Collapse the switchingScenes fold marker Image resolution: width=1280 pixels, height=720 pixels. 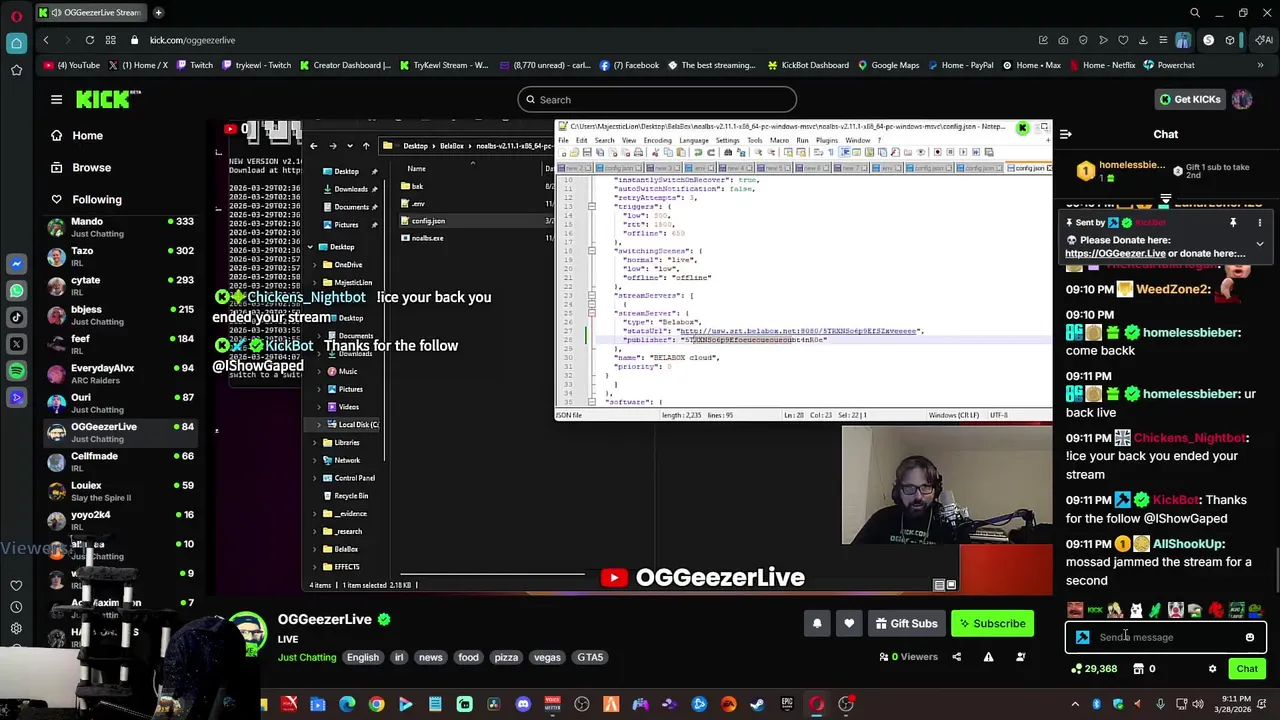coord(591,251)
